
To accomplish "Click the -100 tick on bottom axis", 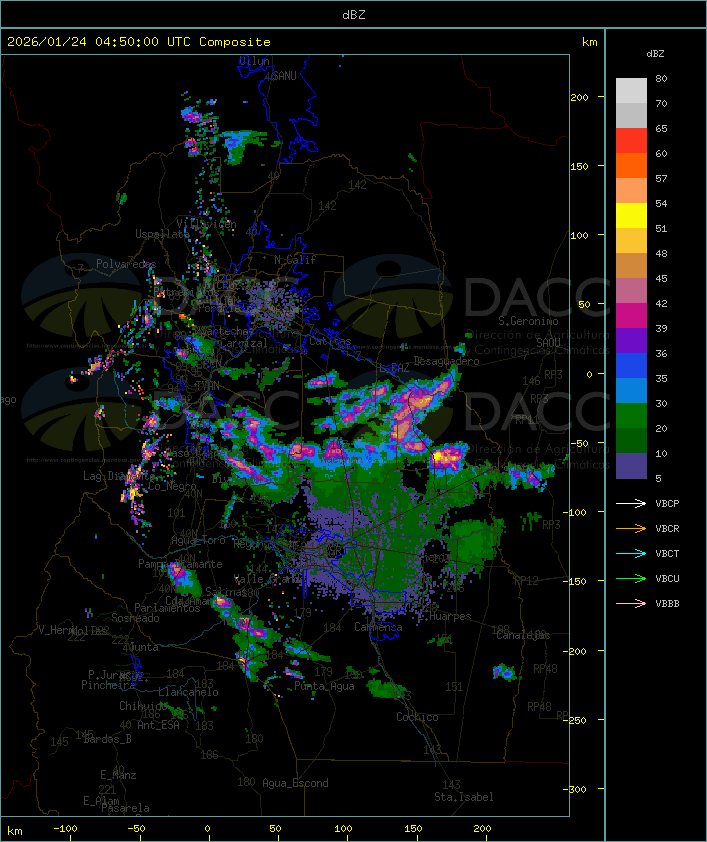I will [x=66, y=829].
